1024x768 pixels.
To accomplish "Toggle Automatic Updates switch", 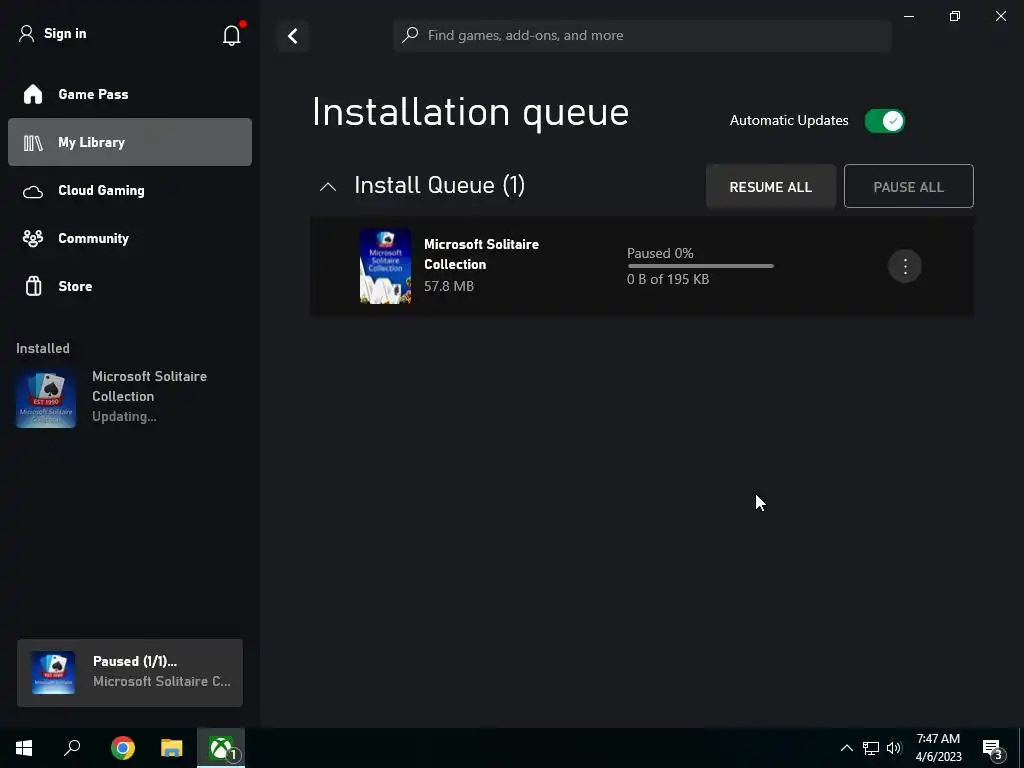I will 884,121.
